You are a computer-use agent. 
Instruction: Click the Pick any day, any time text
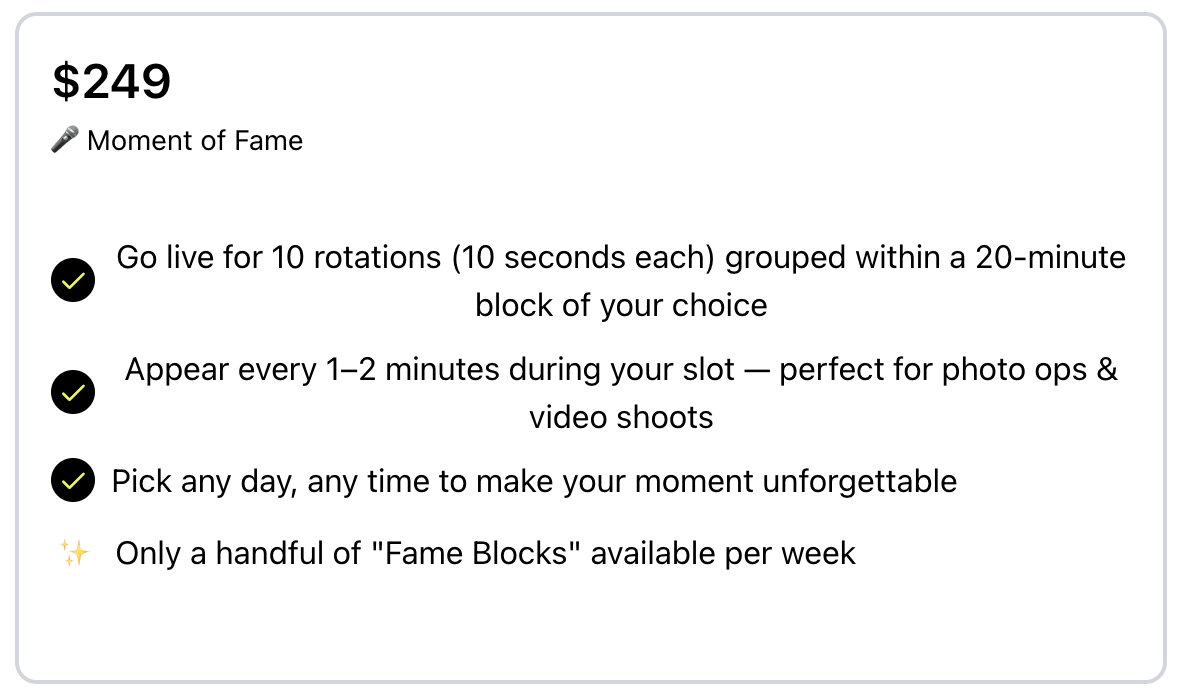point(274,481)
